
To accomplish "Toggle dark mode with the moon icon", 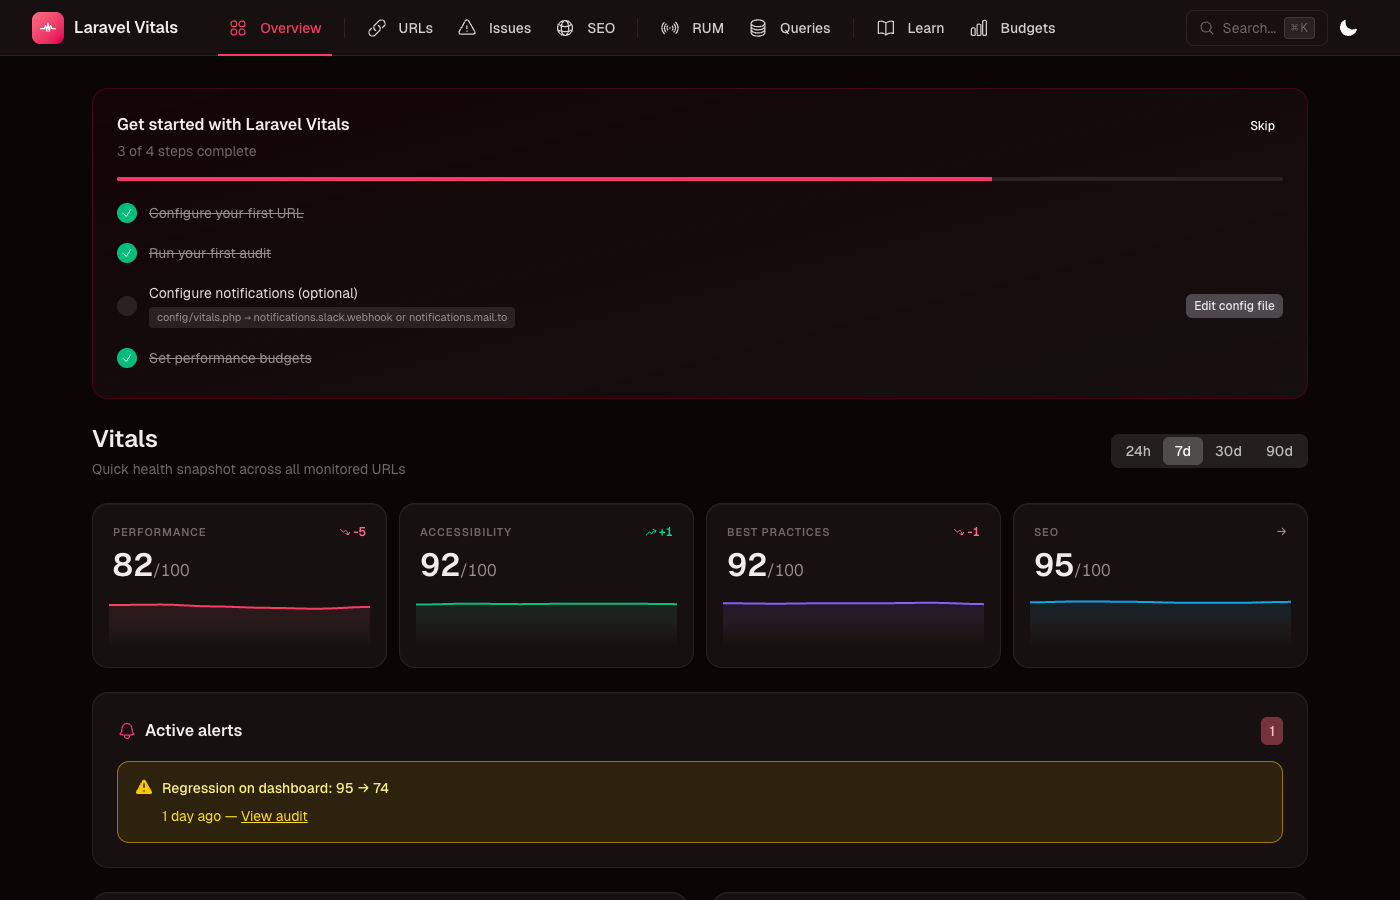I will (1348, 28).
